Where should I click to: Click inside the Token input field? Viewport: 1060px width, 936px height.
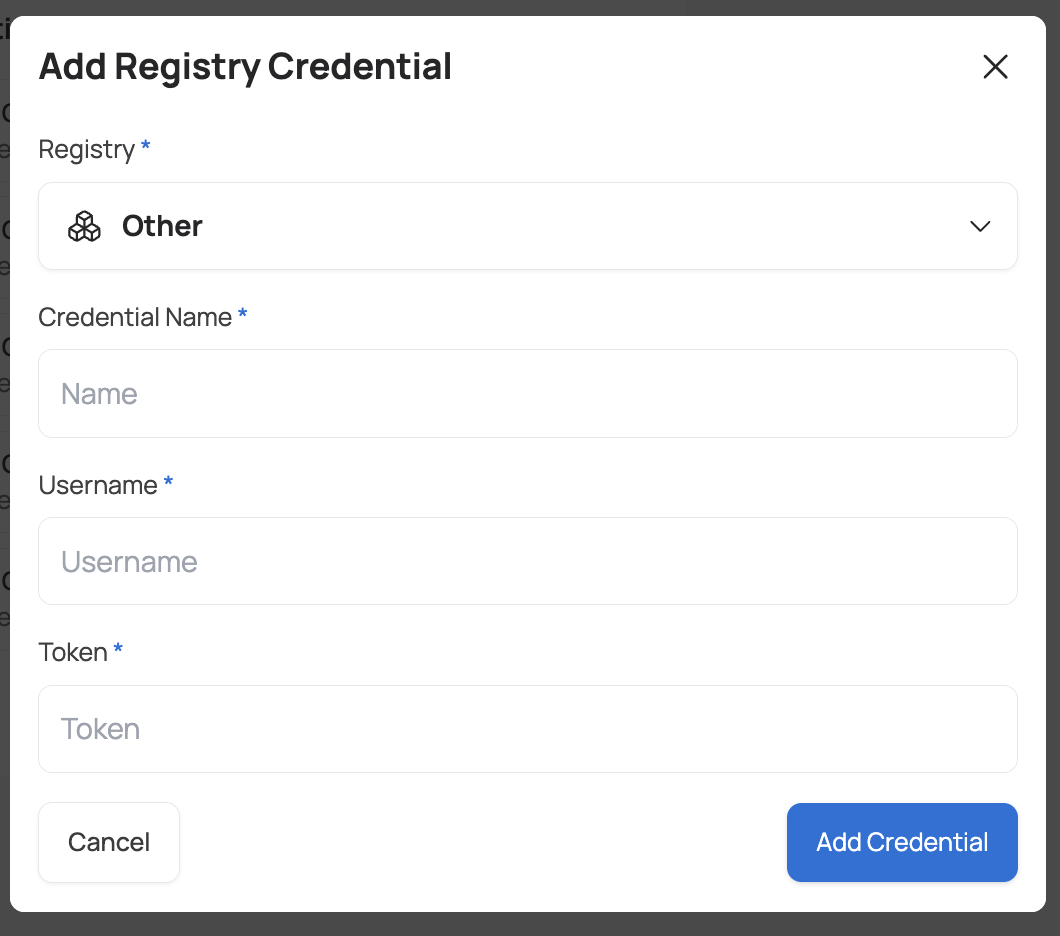click(528, 729)
